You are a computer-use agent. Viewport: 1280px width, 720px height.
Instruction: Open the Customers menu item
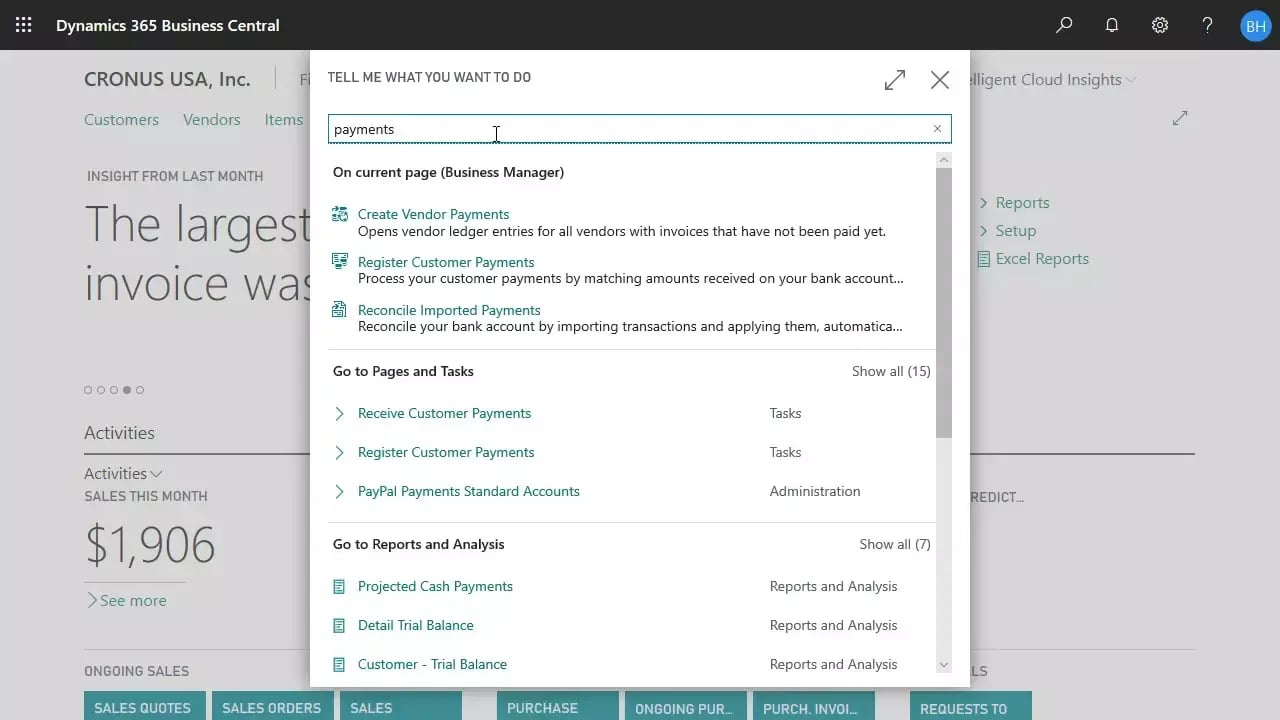coord(121,119)
